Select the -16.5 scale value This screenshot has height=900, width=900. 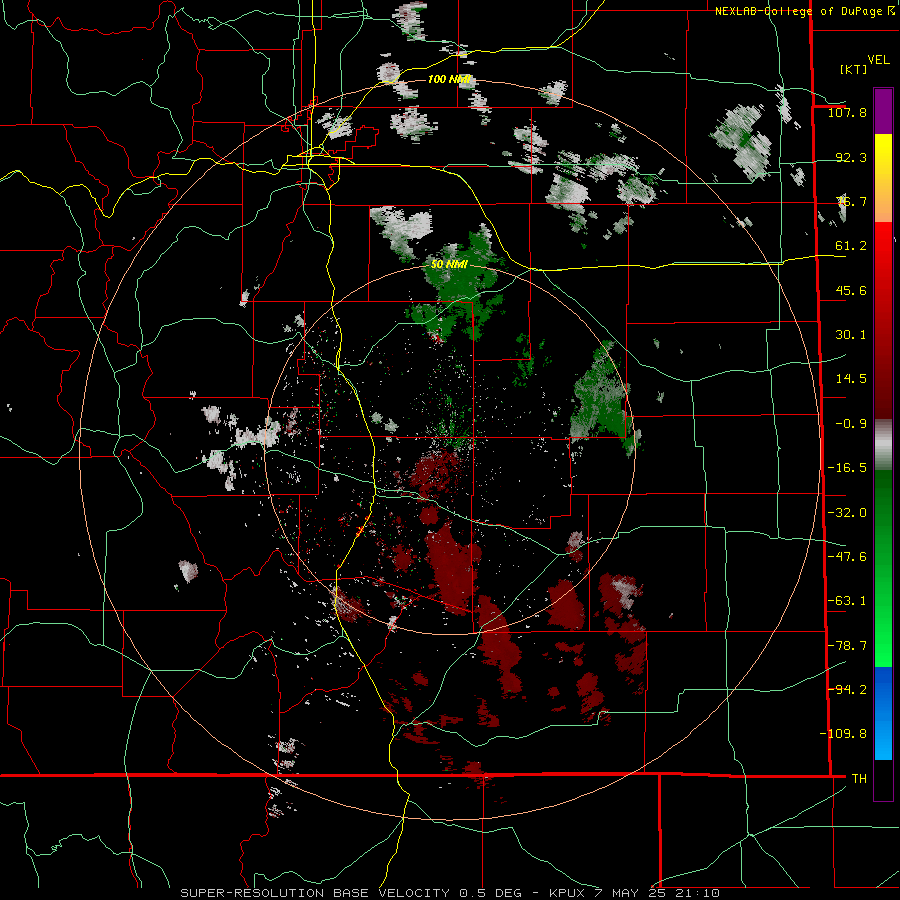pos(847,468)
